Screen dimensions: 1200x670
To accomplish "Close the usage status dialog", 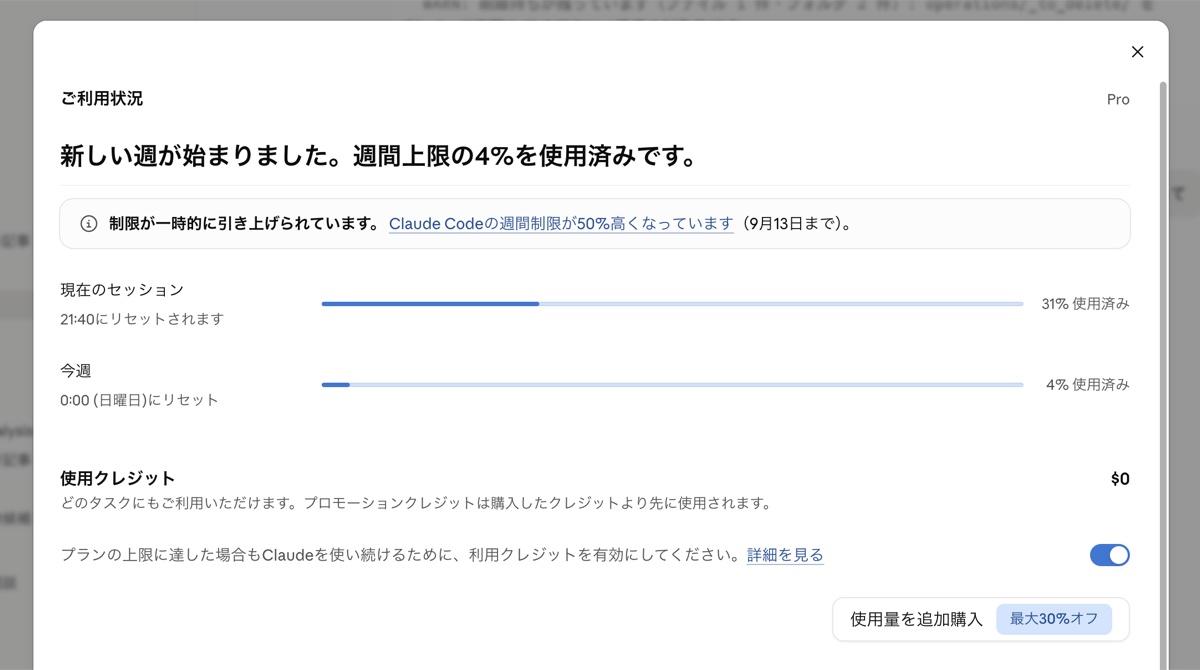I will (x=1137, y=52).
